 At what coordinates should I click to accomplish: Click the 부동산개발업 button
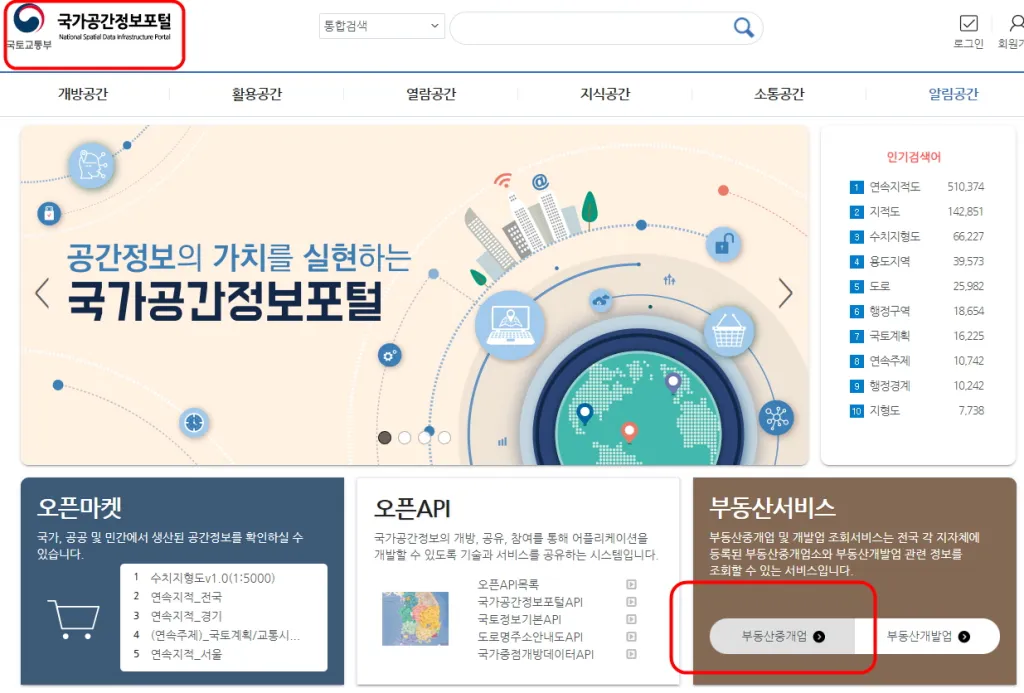pyautogui.click(x=927, y=636)
